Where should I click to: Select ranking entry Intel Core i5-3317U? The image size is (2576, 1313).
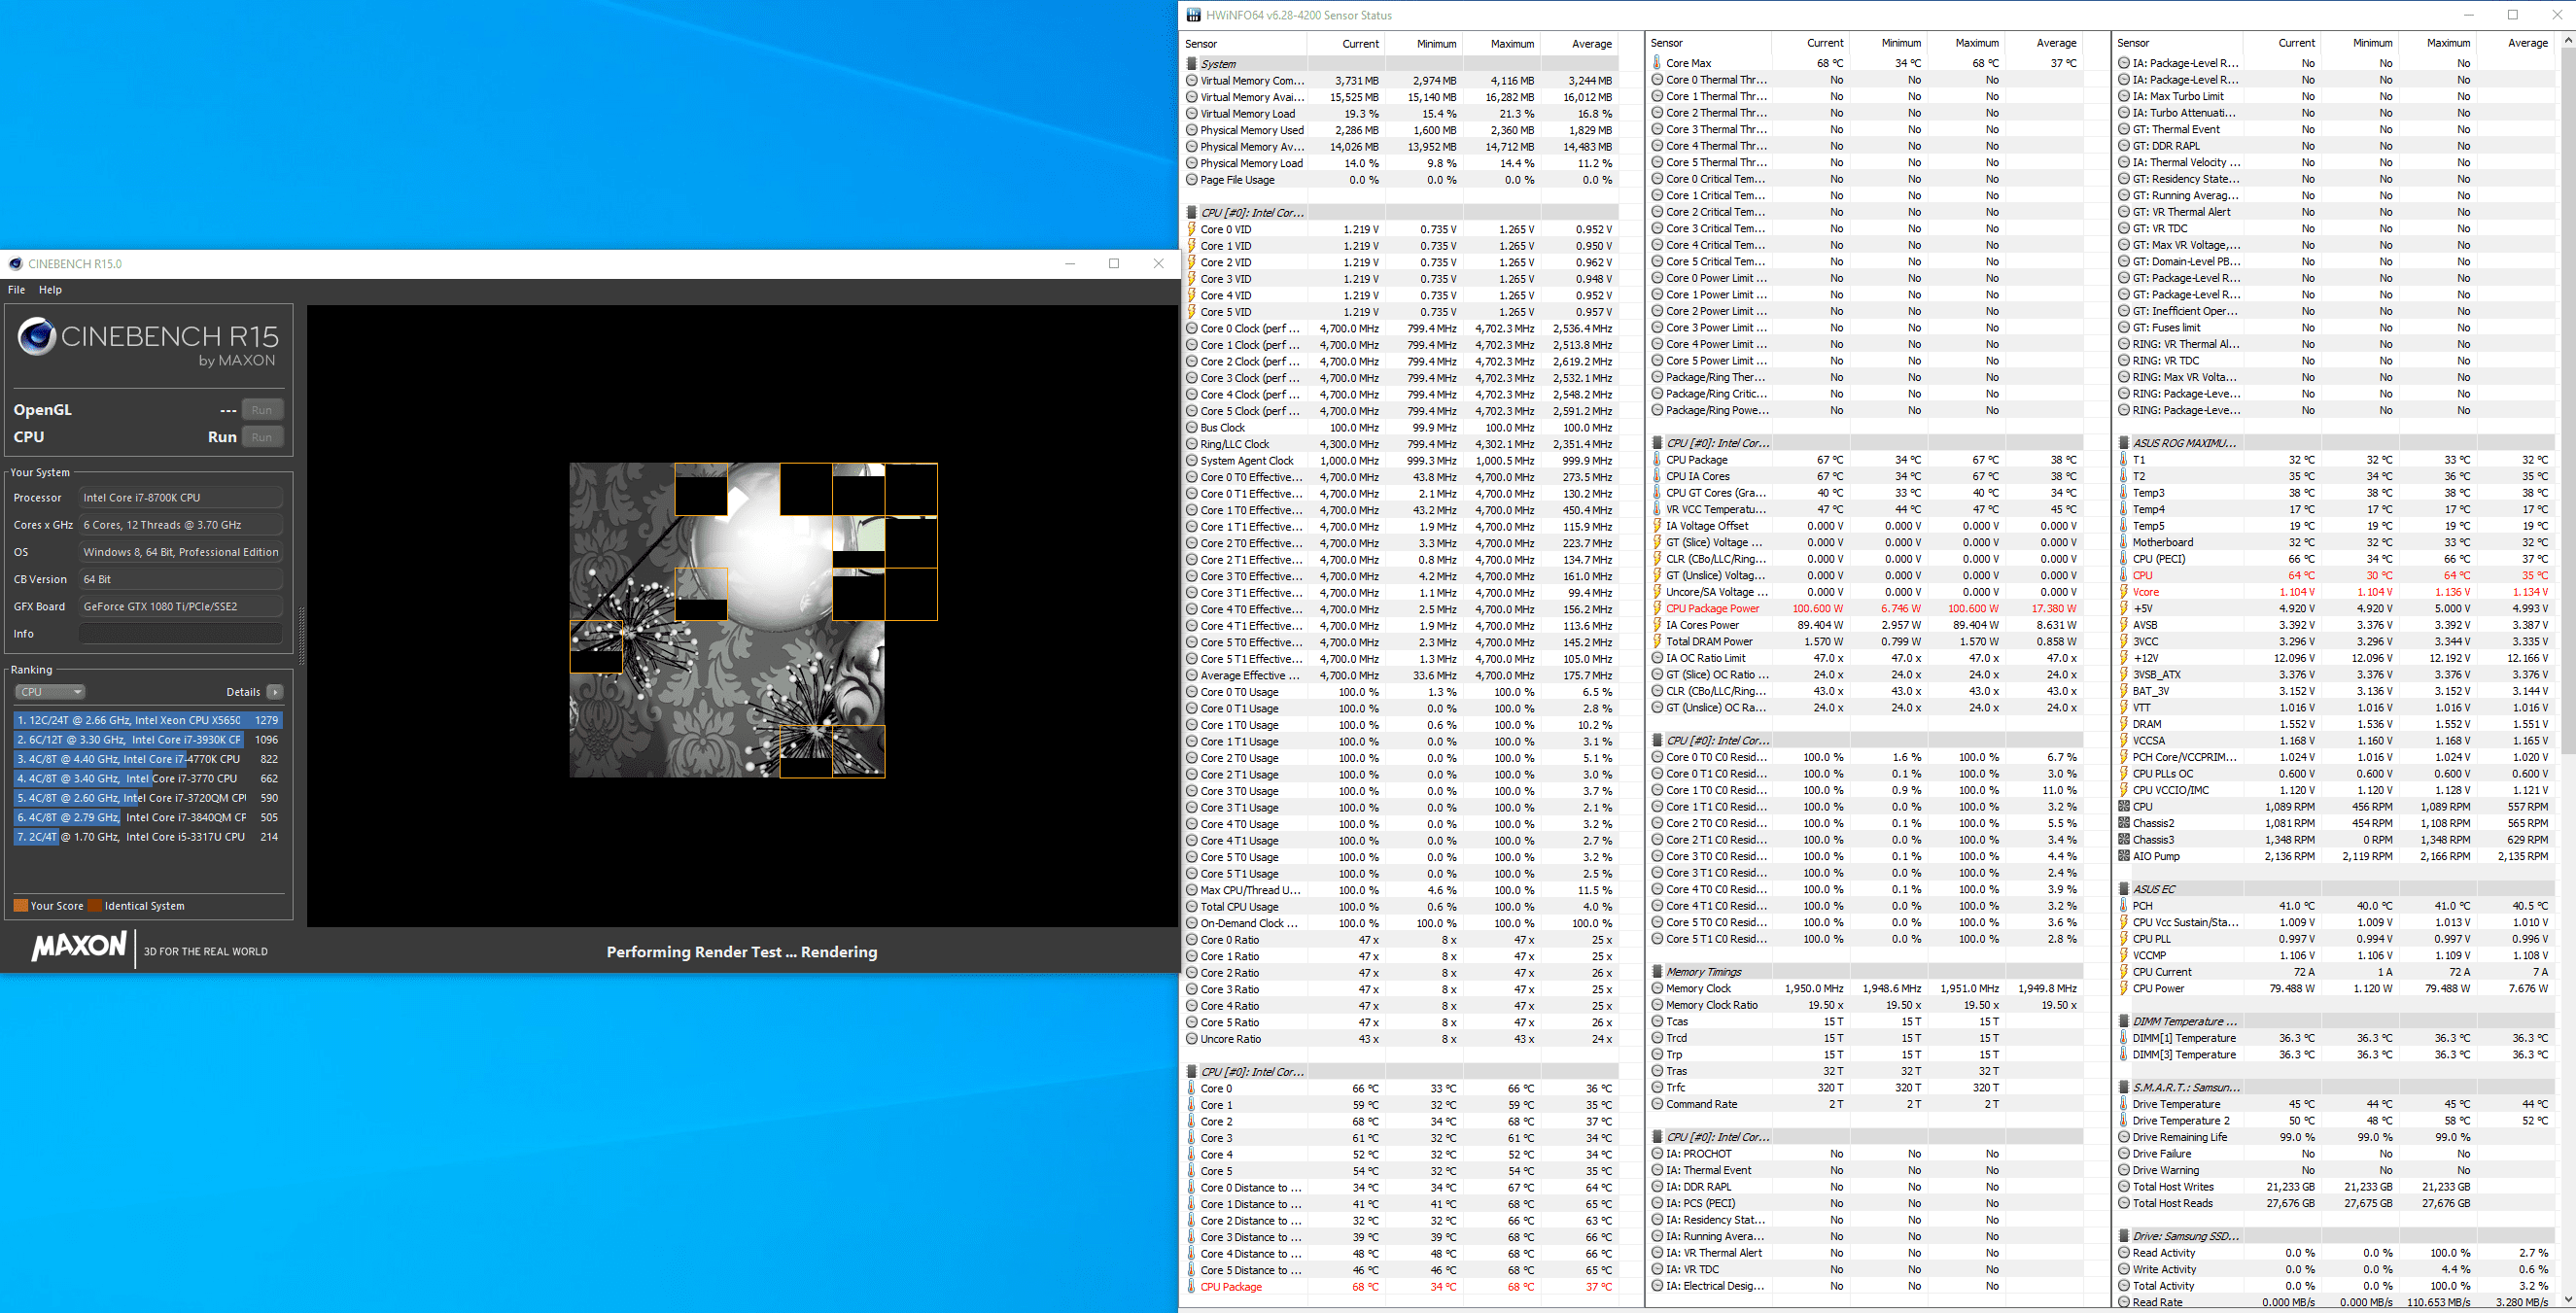[x=148, y=837]
